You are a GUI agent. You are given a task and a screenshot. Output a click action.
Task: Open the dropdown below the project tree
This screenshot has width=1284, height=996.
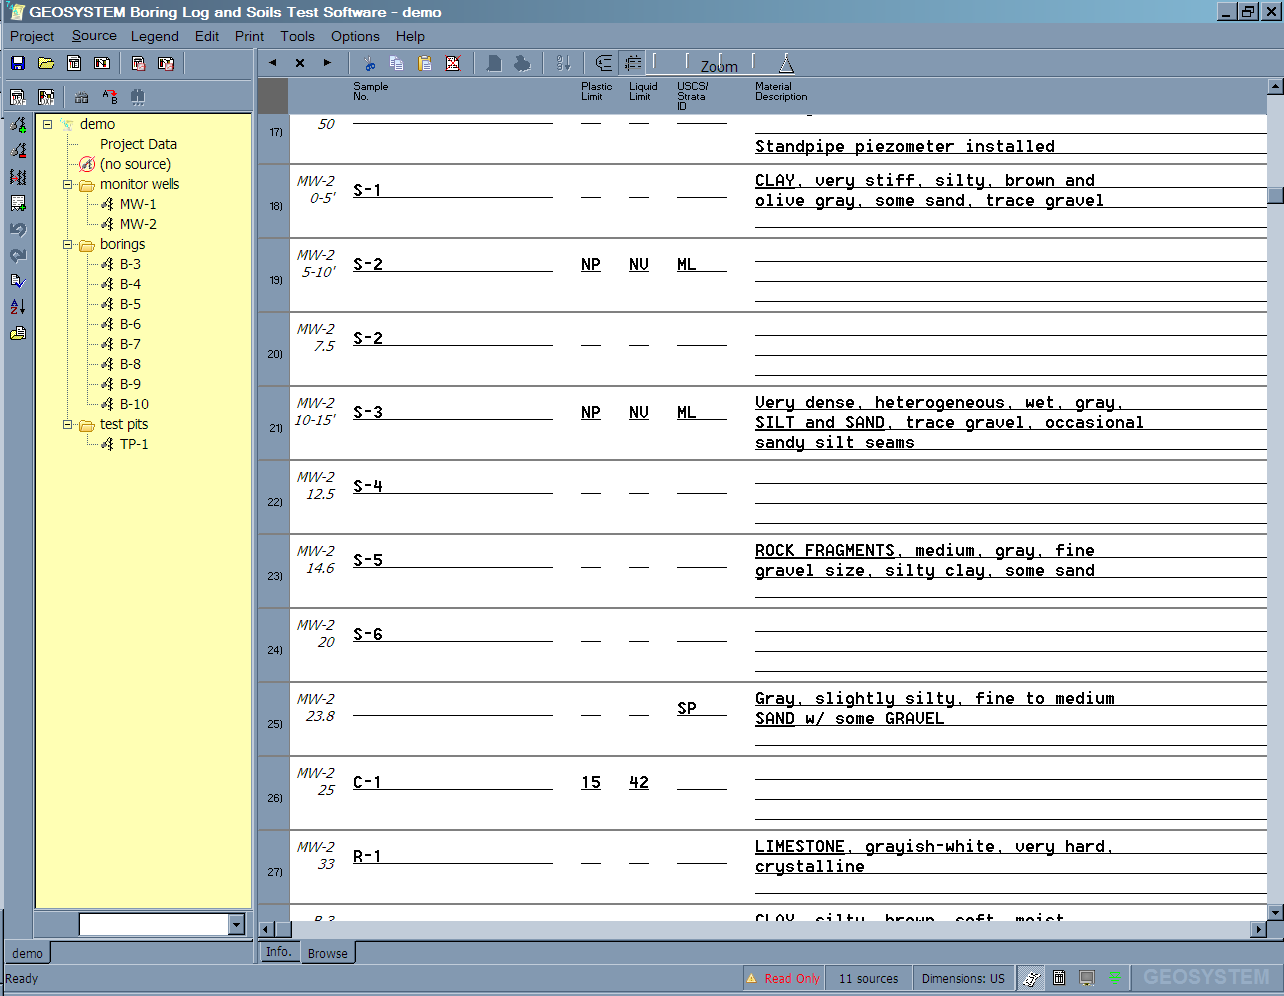tap(236, 925)
